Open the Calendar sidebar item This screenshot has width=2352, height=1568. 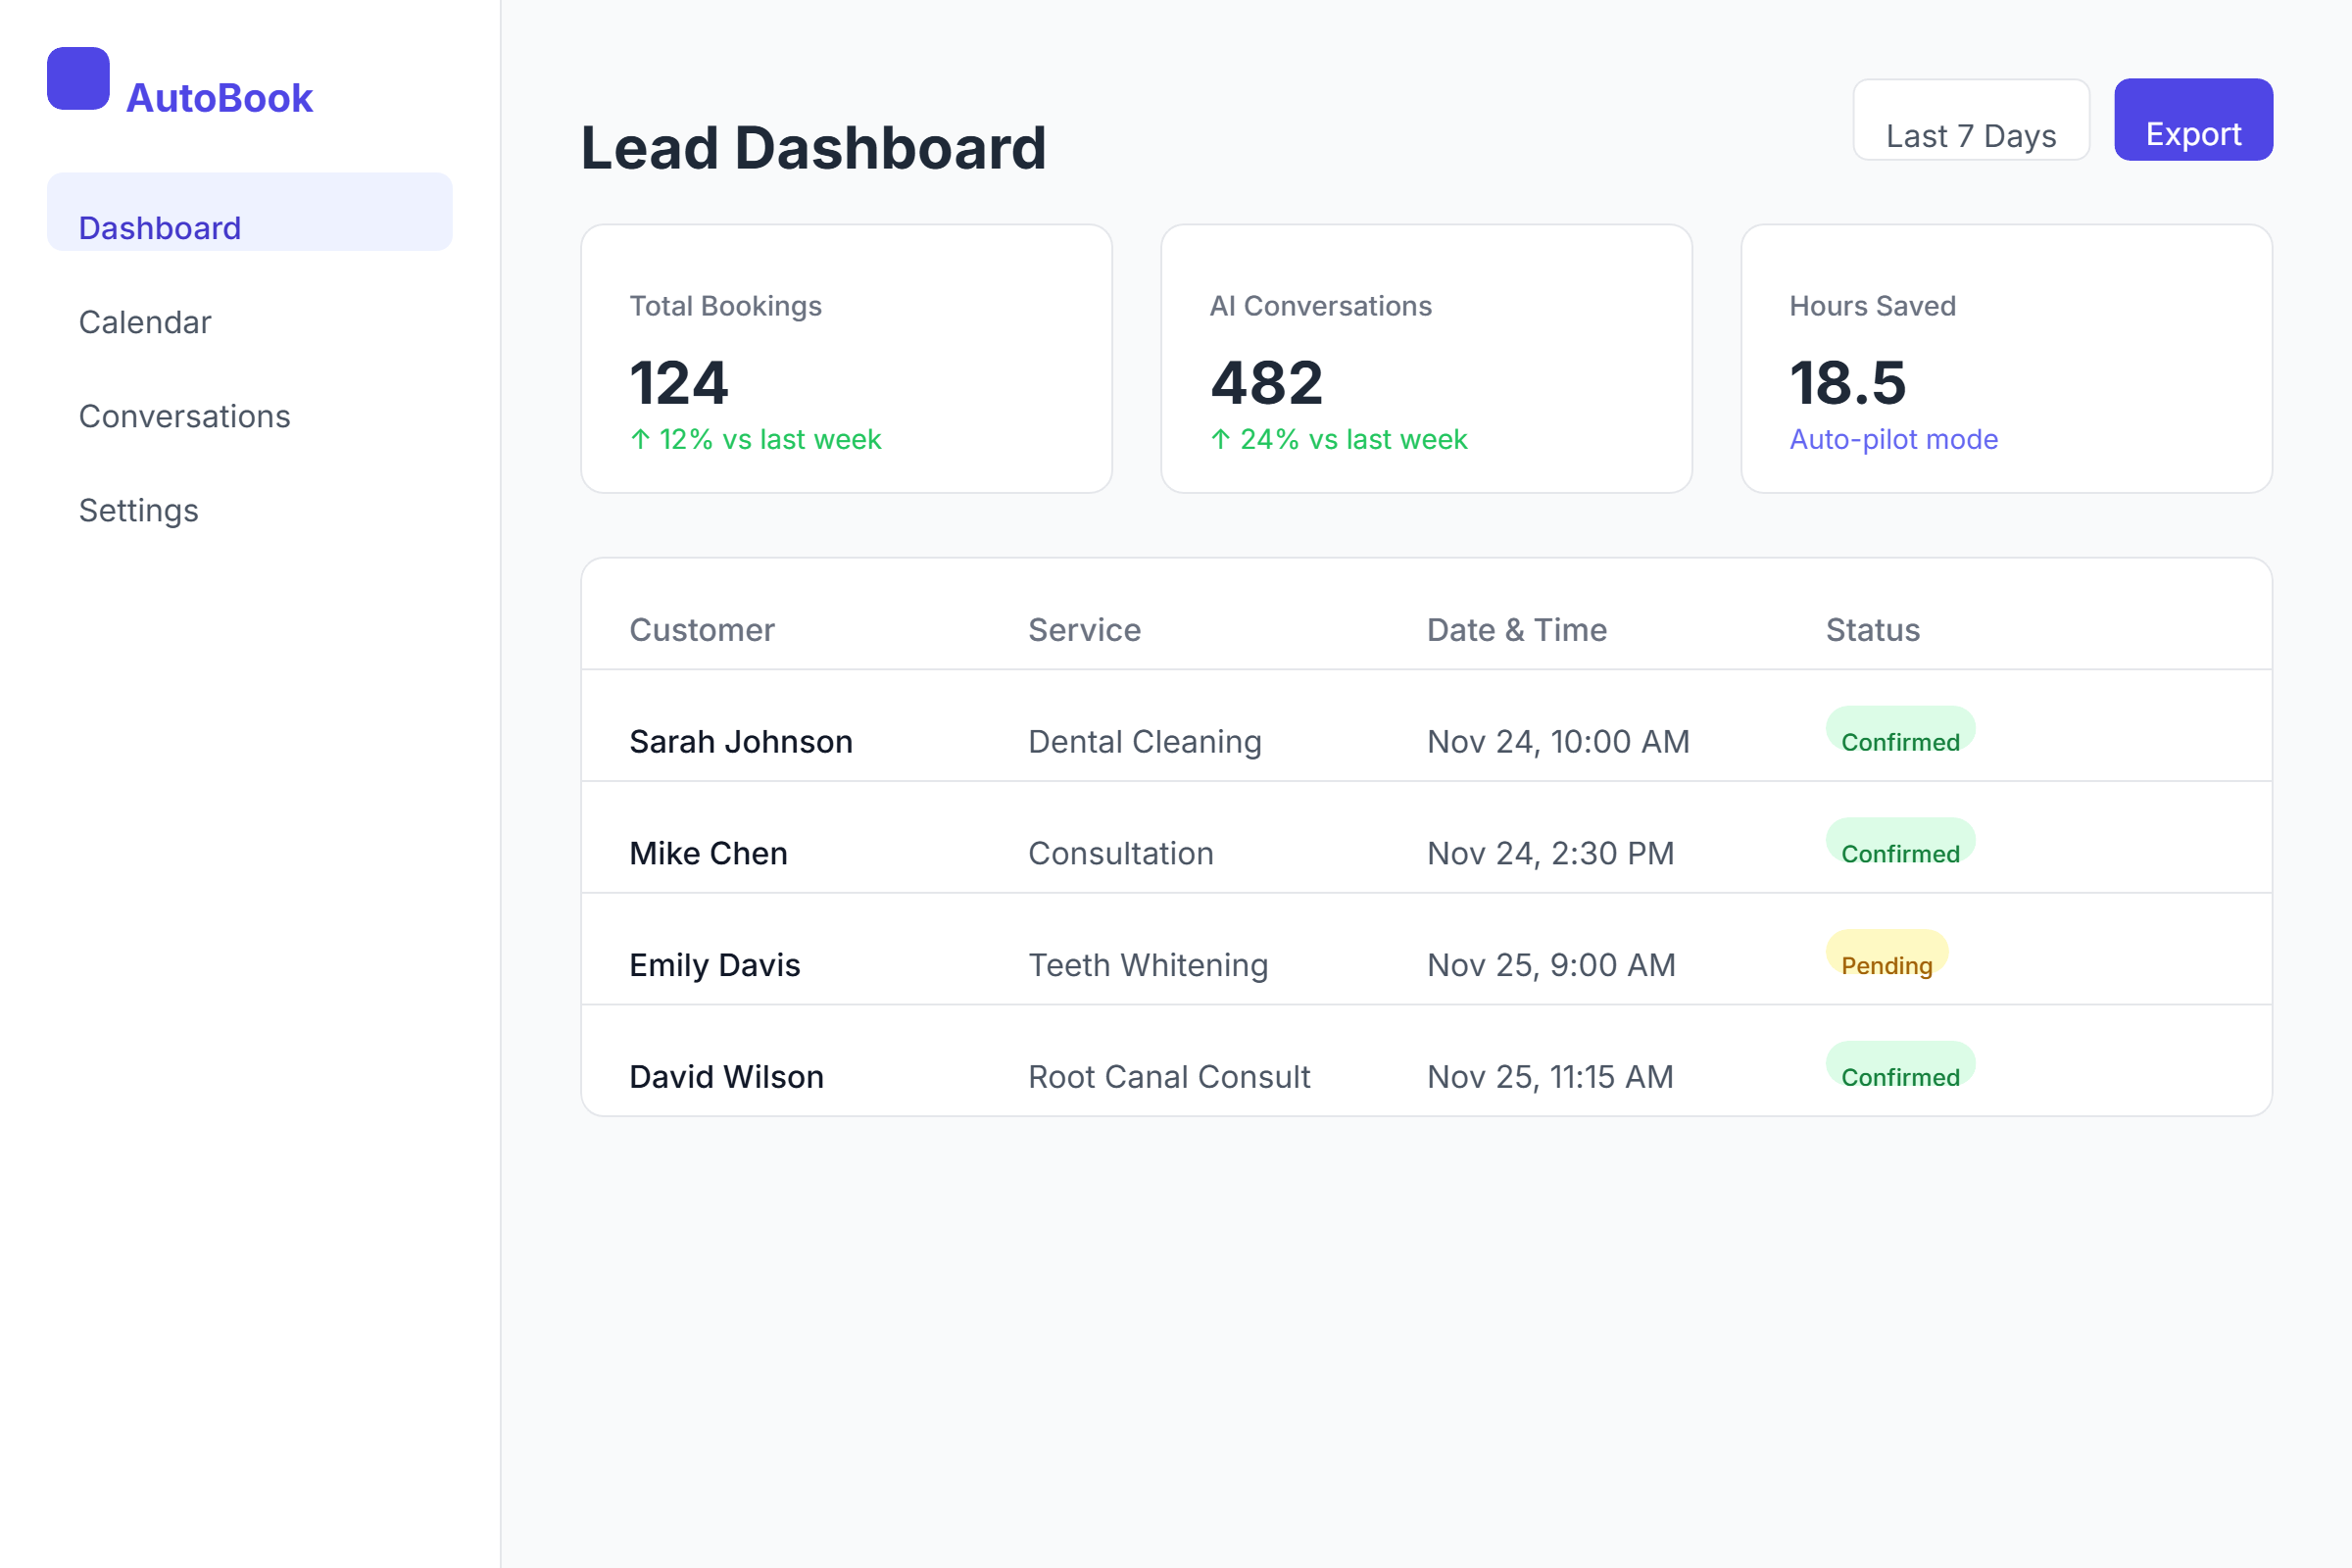[x=145, y=322]
